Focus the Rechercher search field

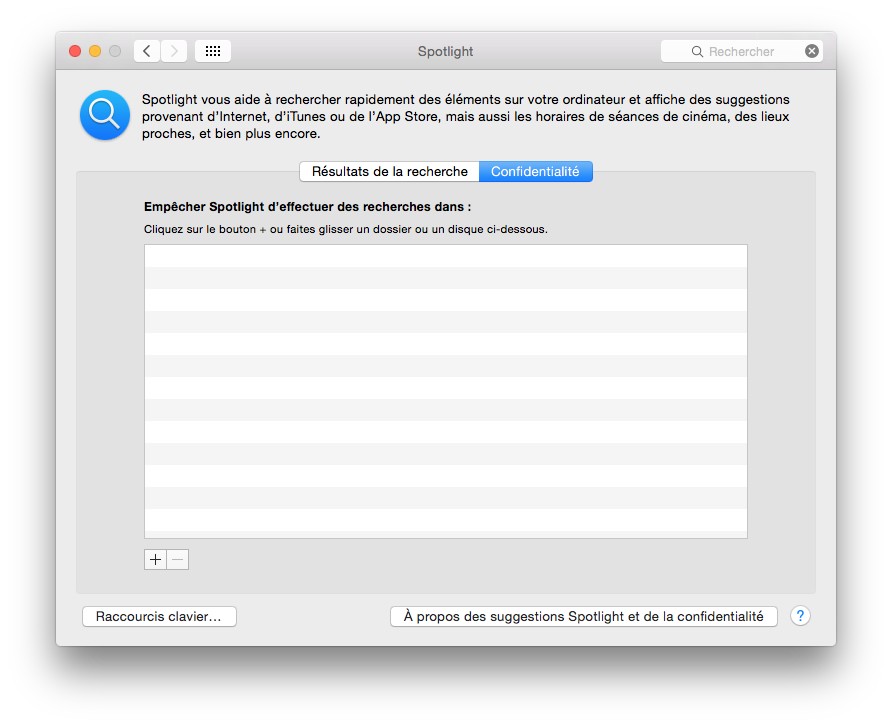tap(741, 51)
